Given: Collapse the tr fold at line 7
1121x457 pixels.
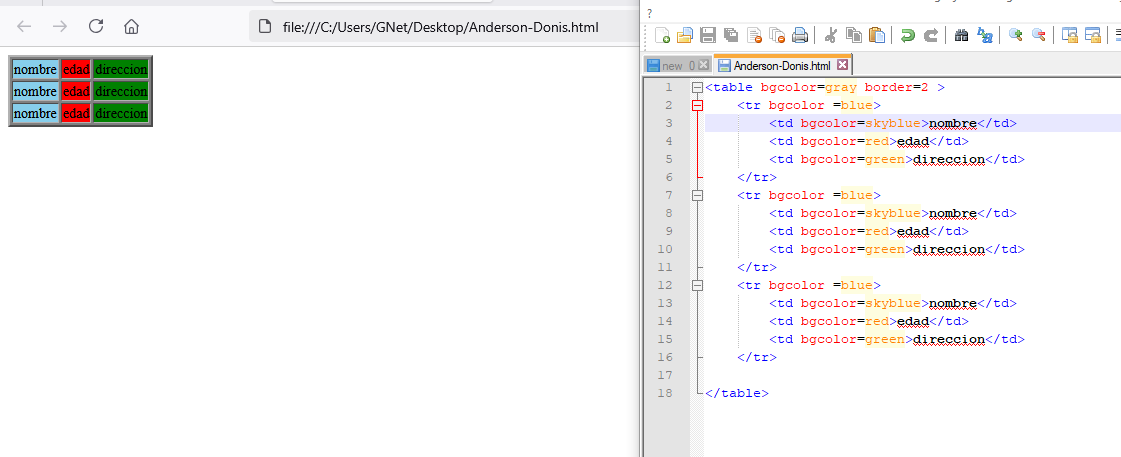Looking at the screenshot, I should click(x=698, y=195).
